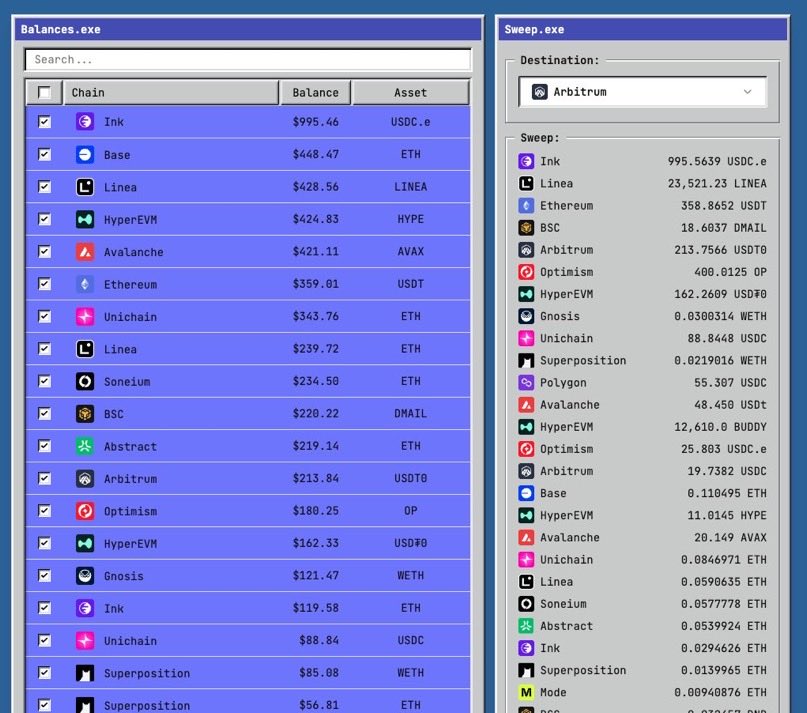Viewport: 807px width, 713px height.
Task: Click 11.0145 HYPE amount in Sweep
Action: 727,516
